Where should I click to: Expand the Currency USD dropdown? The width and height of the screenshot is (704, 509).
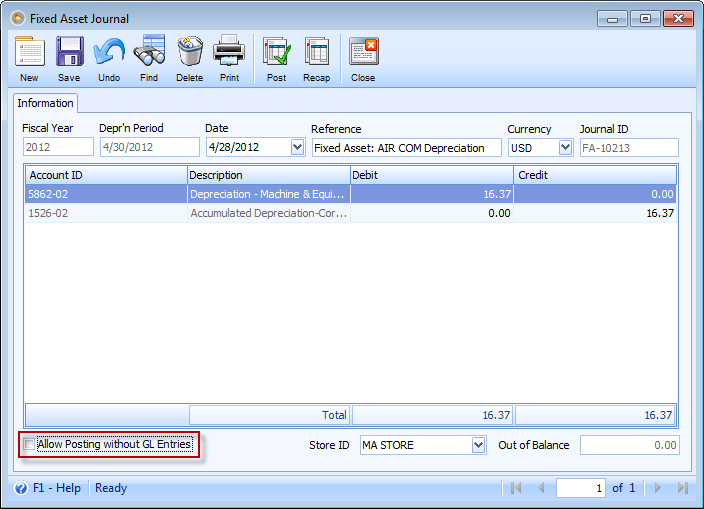565,147
